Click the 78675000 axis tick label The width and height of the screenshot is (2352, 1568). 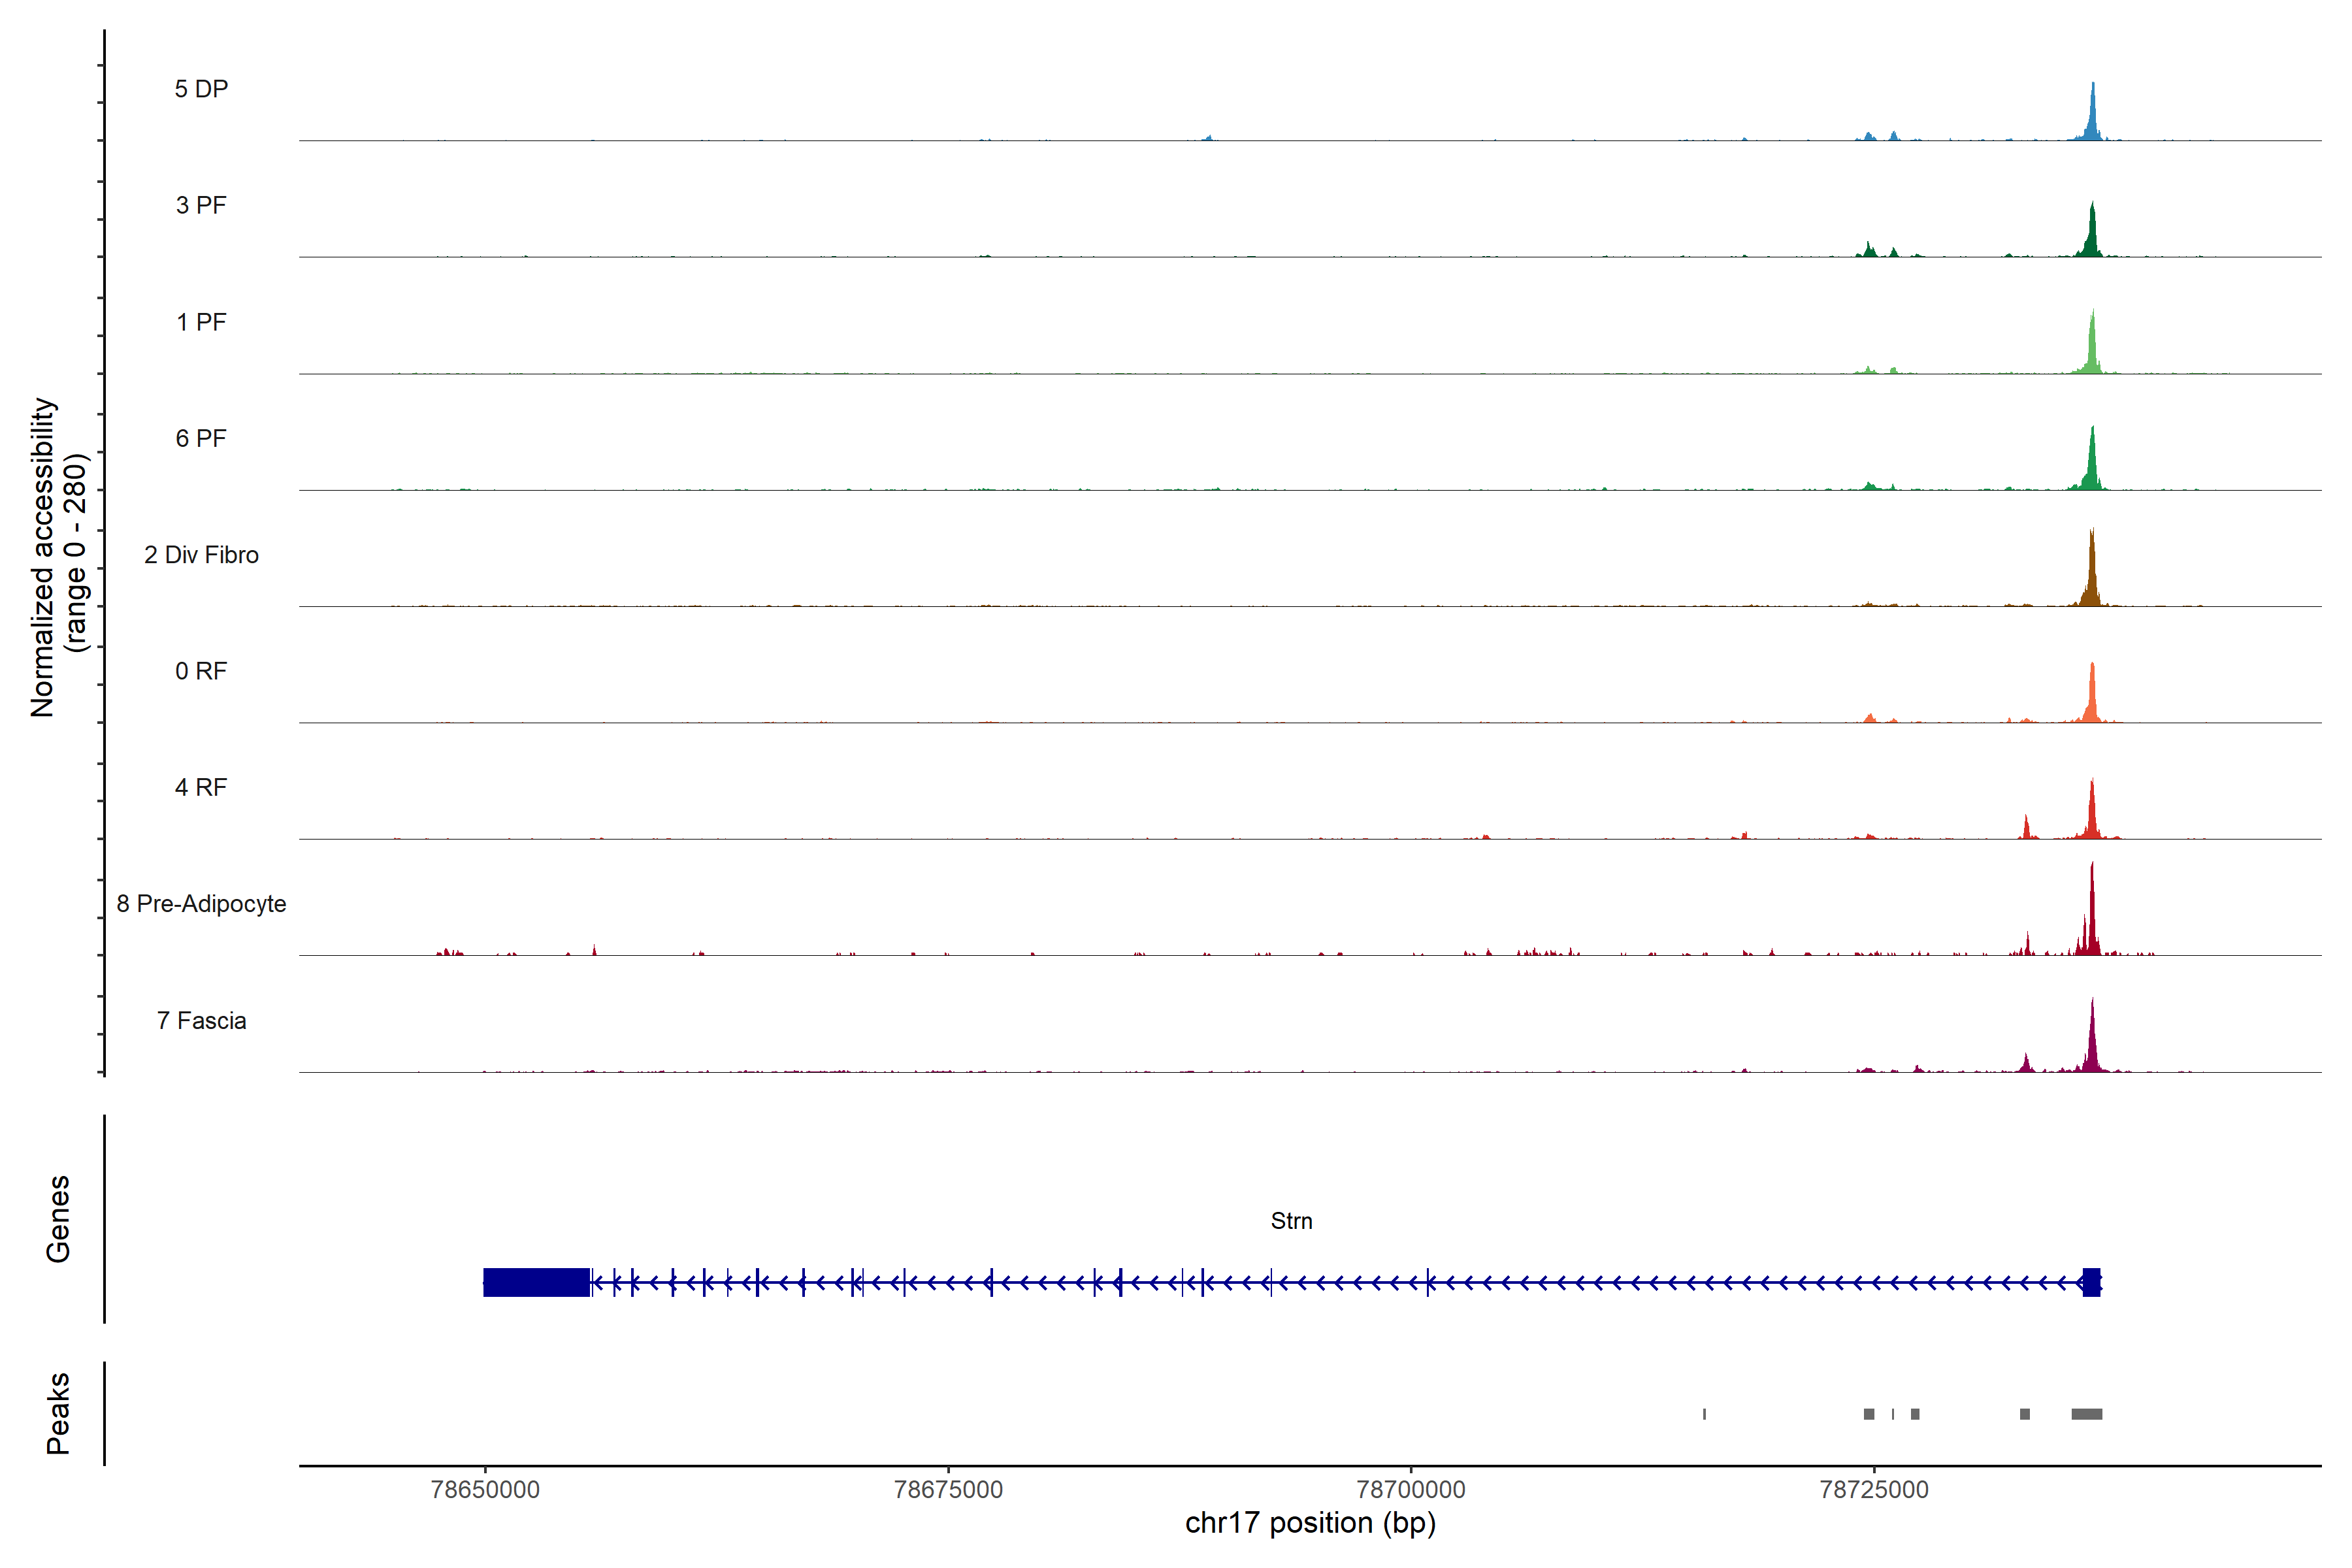click(948, 1489)
